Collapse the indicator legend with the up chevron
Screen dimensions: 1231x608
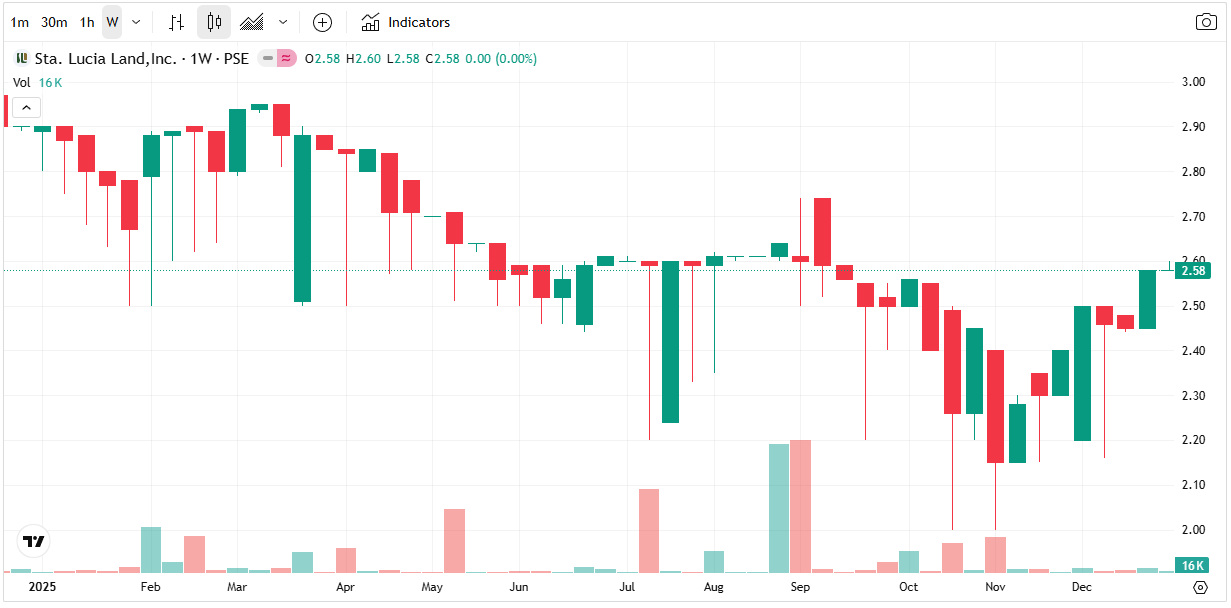click(26, 108)
